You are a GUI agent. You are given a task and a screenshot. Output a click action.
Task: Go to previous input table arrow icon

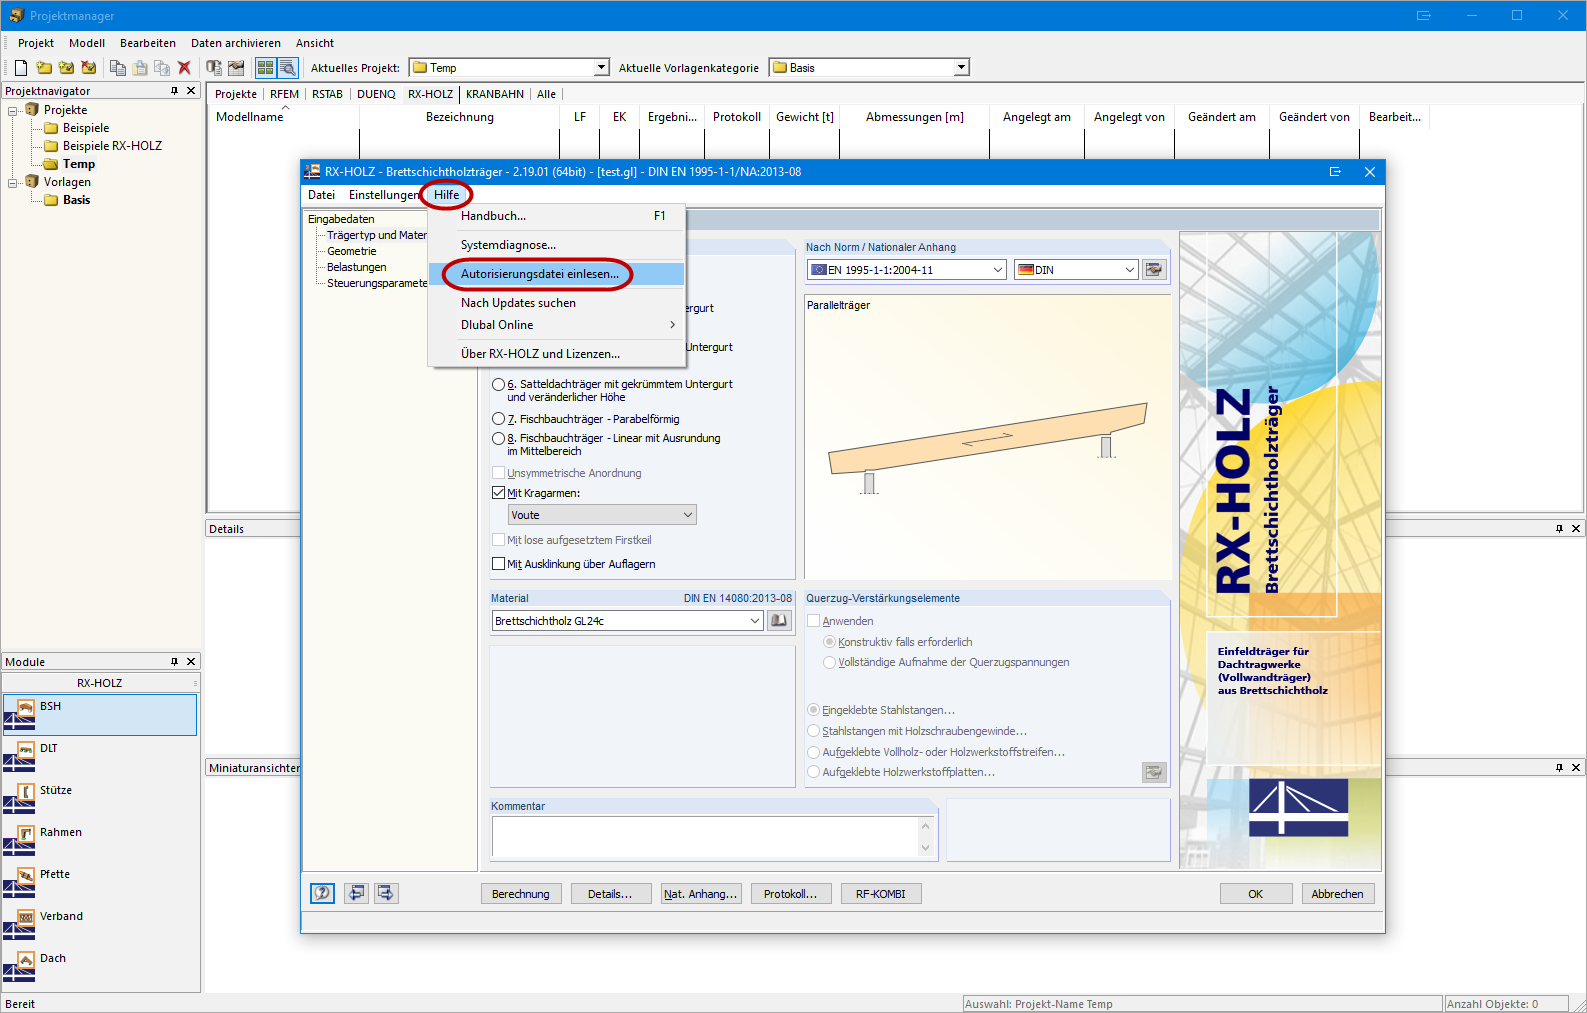pos(356,893)
